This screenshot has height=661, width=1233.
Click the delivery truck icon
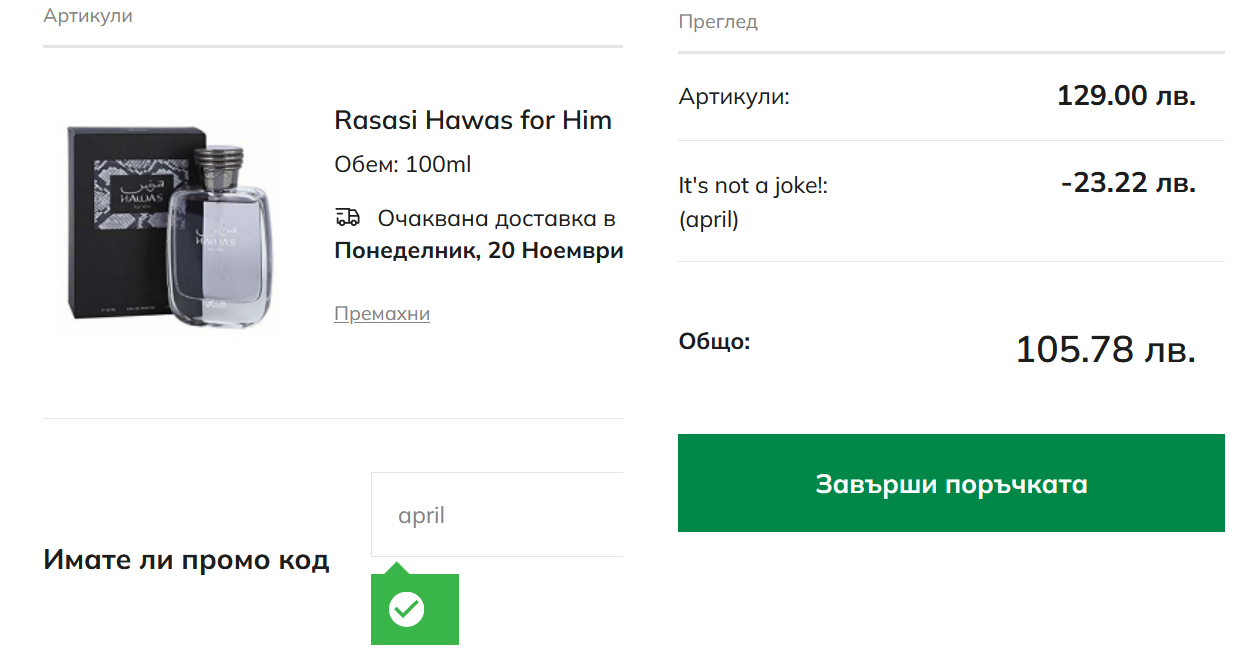click(347, 218)
